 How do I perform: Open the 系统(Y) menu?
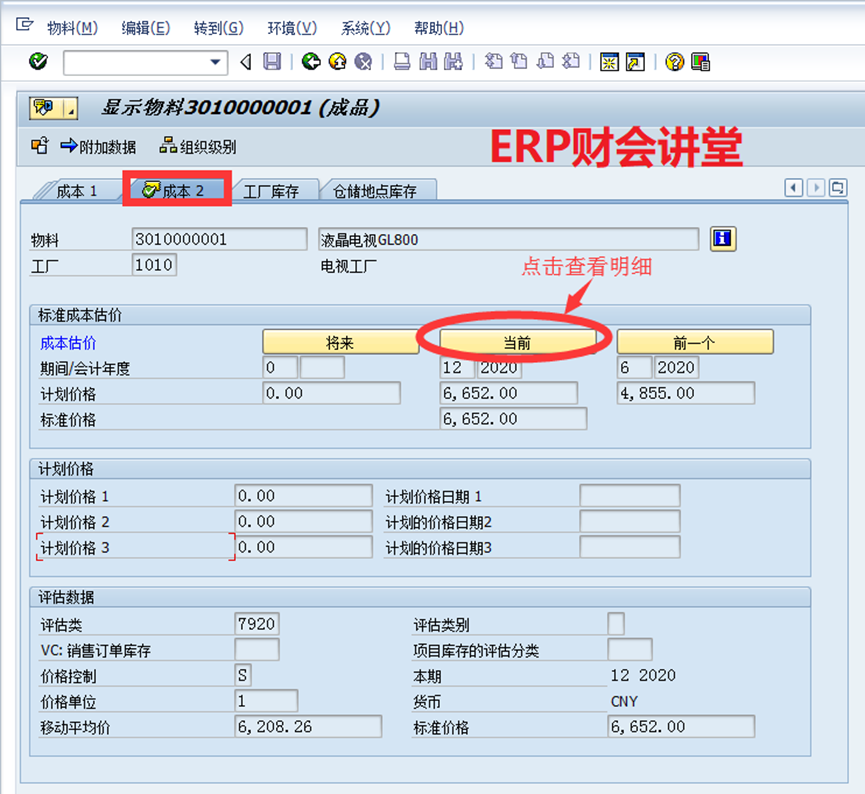[365, 28]
